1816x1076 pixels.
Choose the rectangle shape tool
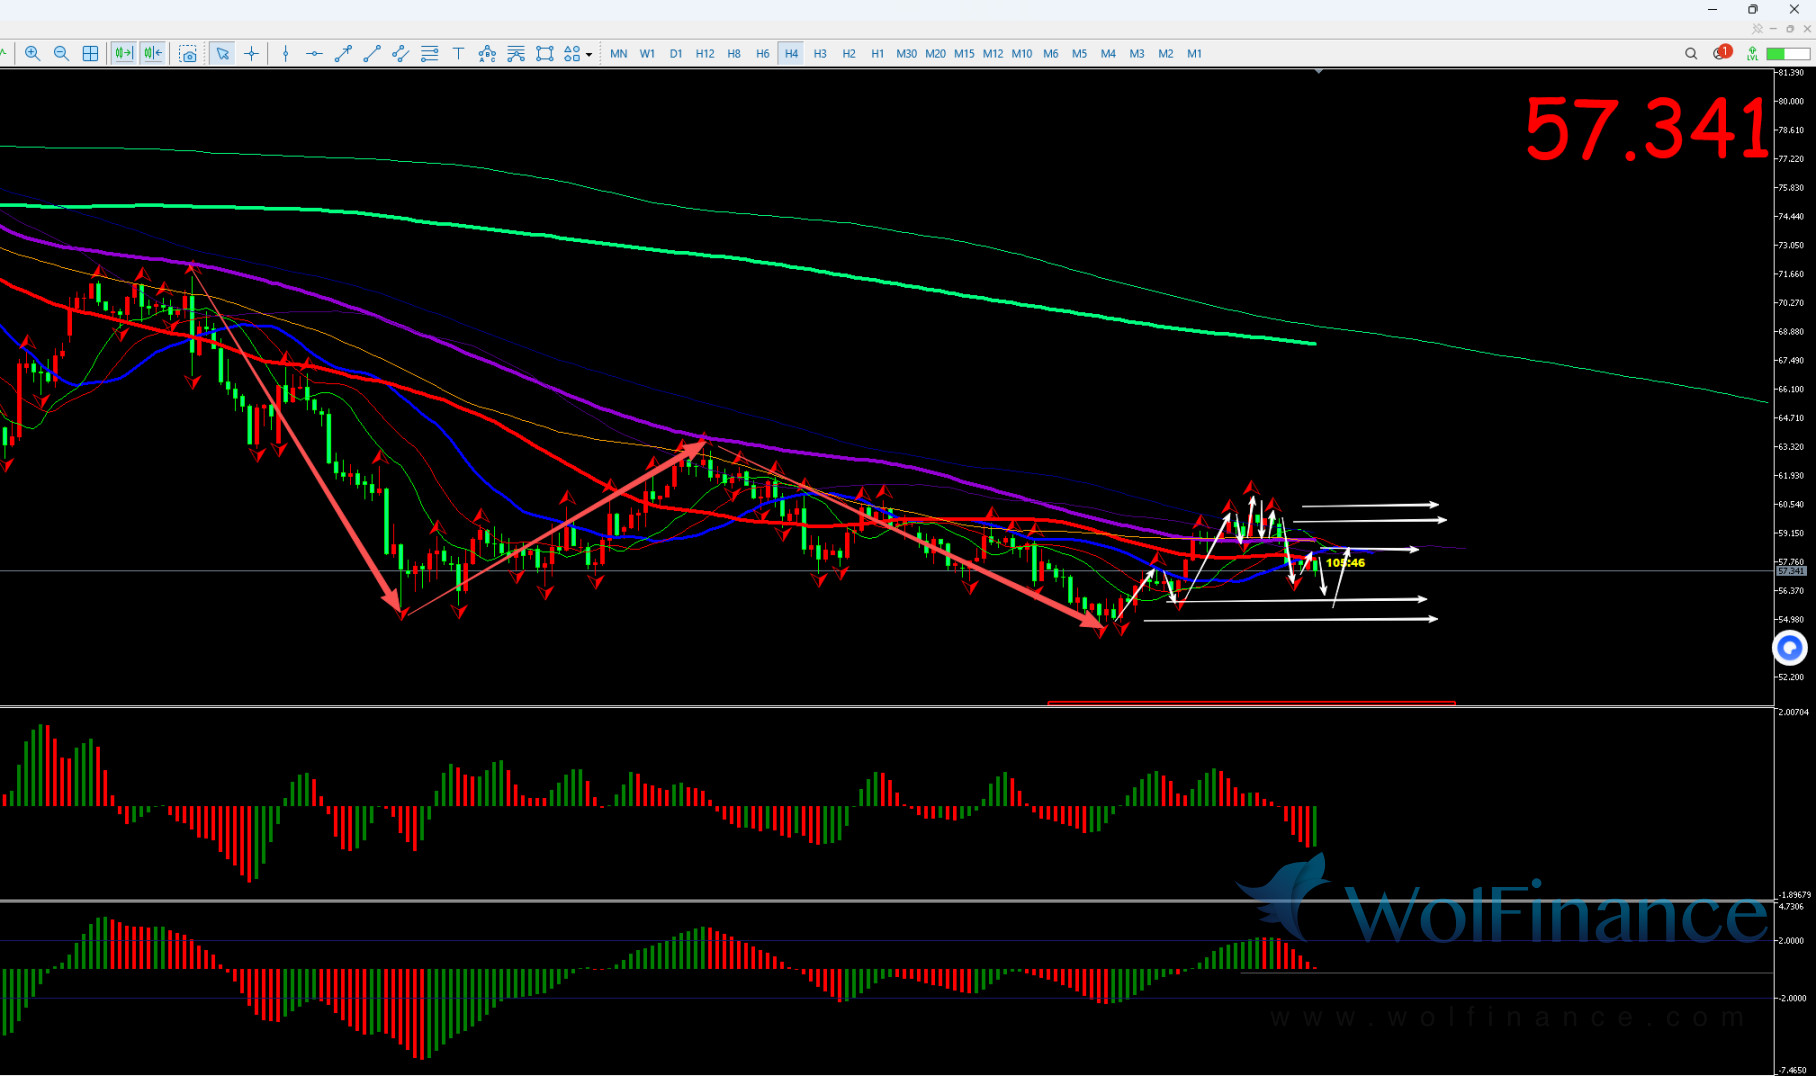point(545,54)
